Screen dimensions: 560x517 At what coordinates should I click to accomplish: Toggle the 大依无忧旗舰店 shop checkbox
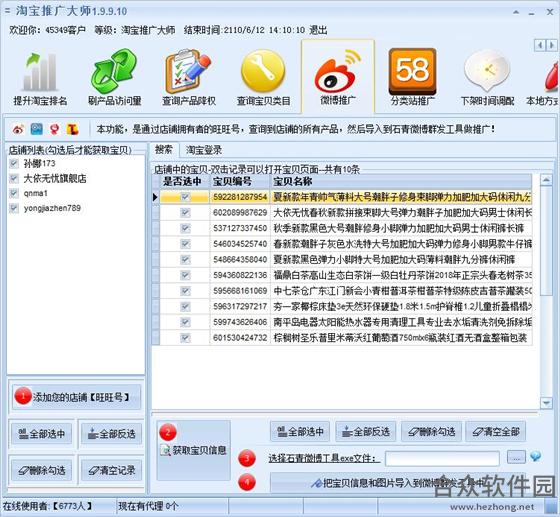[14, 178]
